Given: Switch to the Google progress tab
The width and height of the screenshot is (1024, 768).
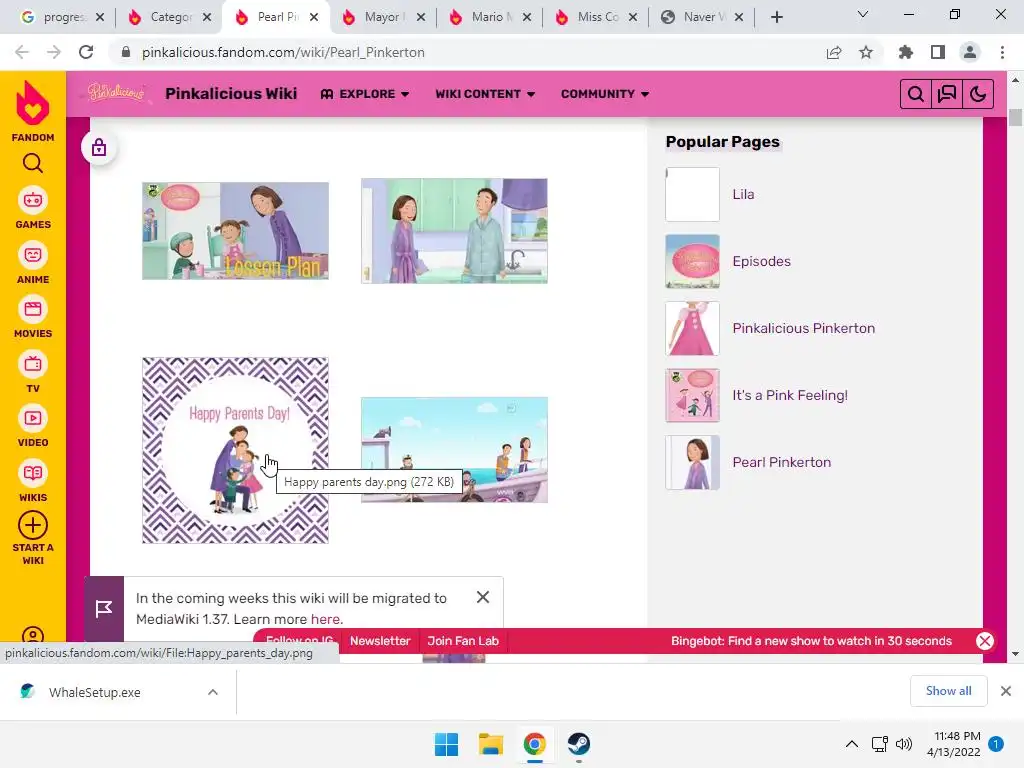Looking at the screenshot, I should click(63, 17).
